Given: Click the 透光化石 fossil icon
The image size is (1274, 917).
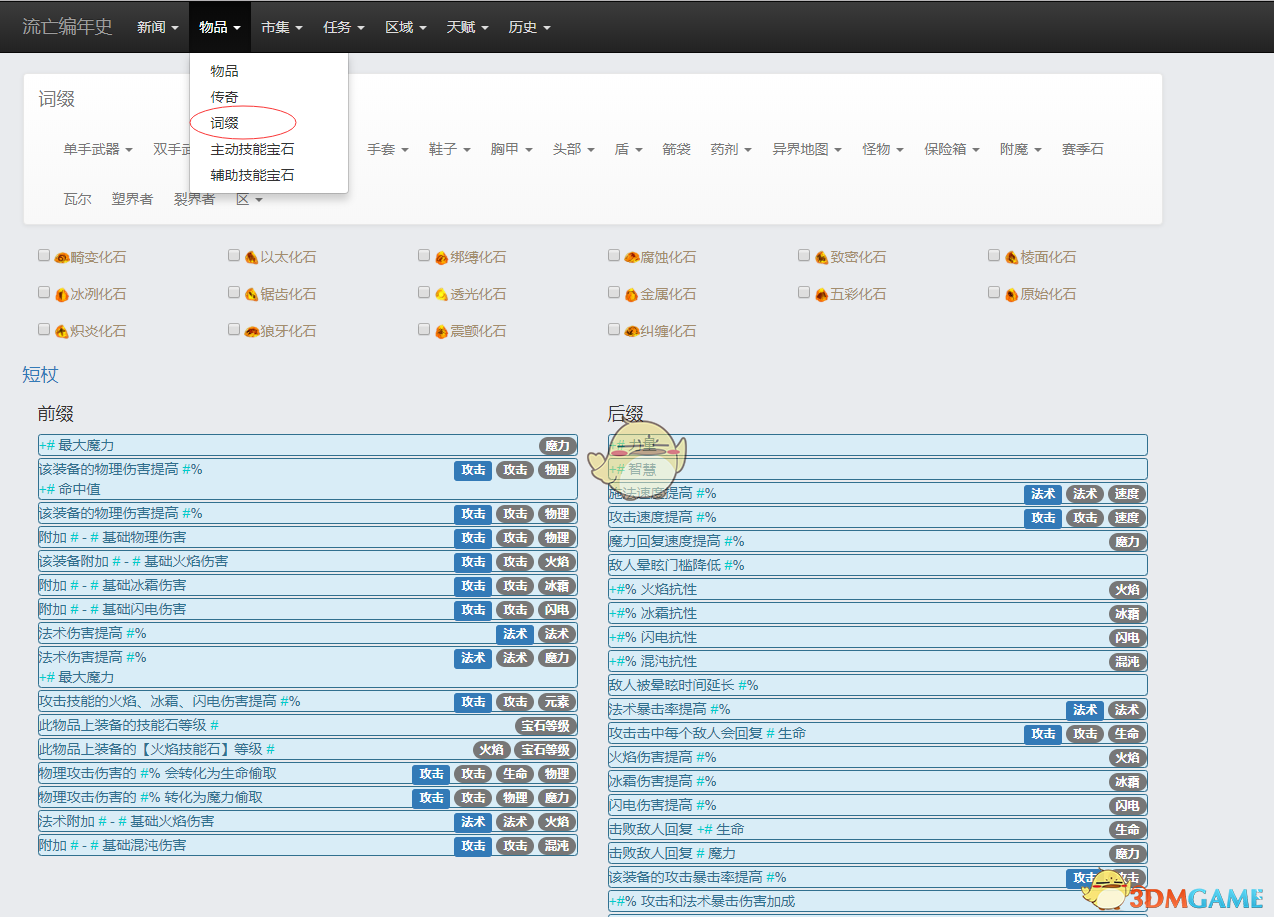Looking at the screenshot, I should (x=442, y=294).
